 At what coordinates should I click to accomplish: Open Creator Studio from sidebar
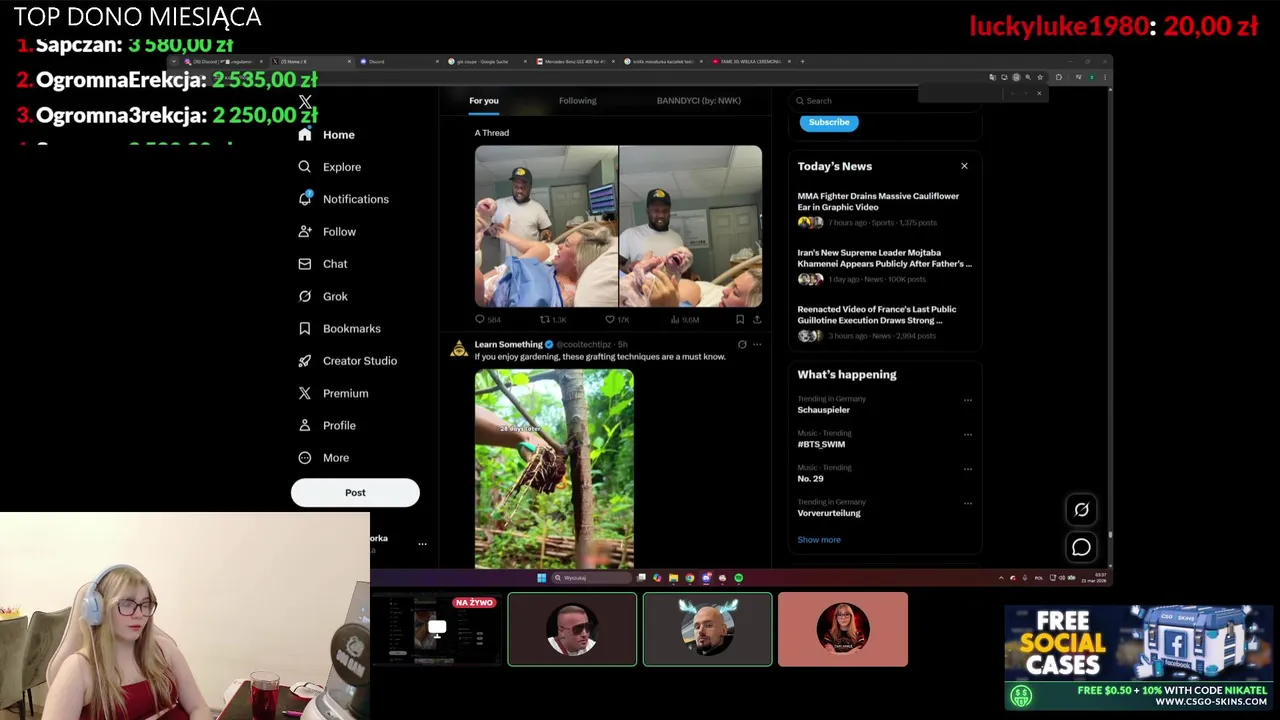pos(348,361)
